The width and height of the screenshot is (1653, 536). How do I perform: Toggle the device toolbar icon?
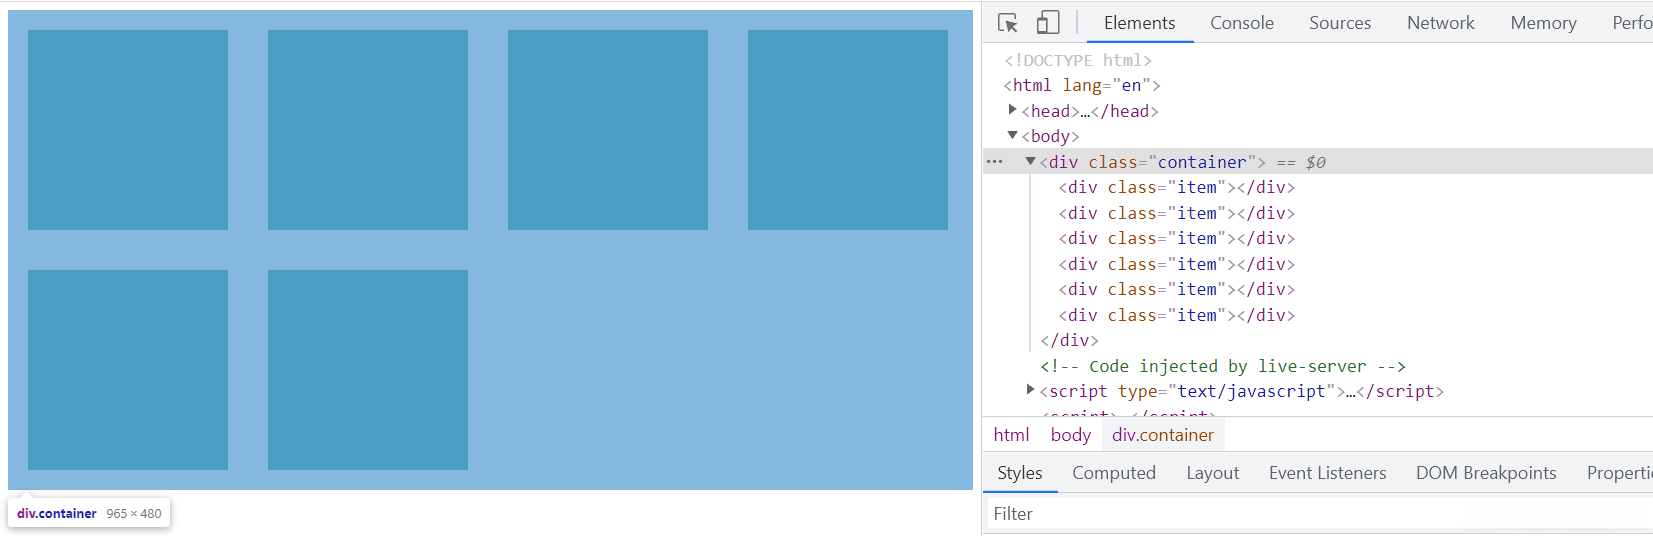[1047, 22]
